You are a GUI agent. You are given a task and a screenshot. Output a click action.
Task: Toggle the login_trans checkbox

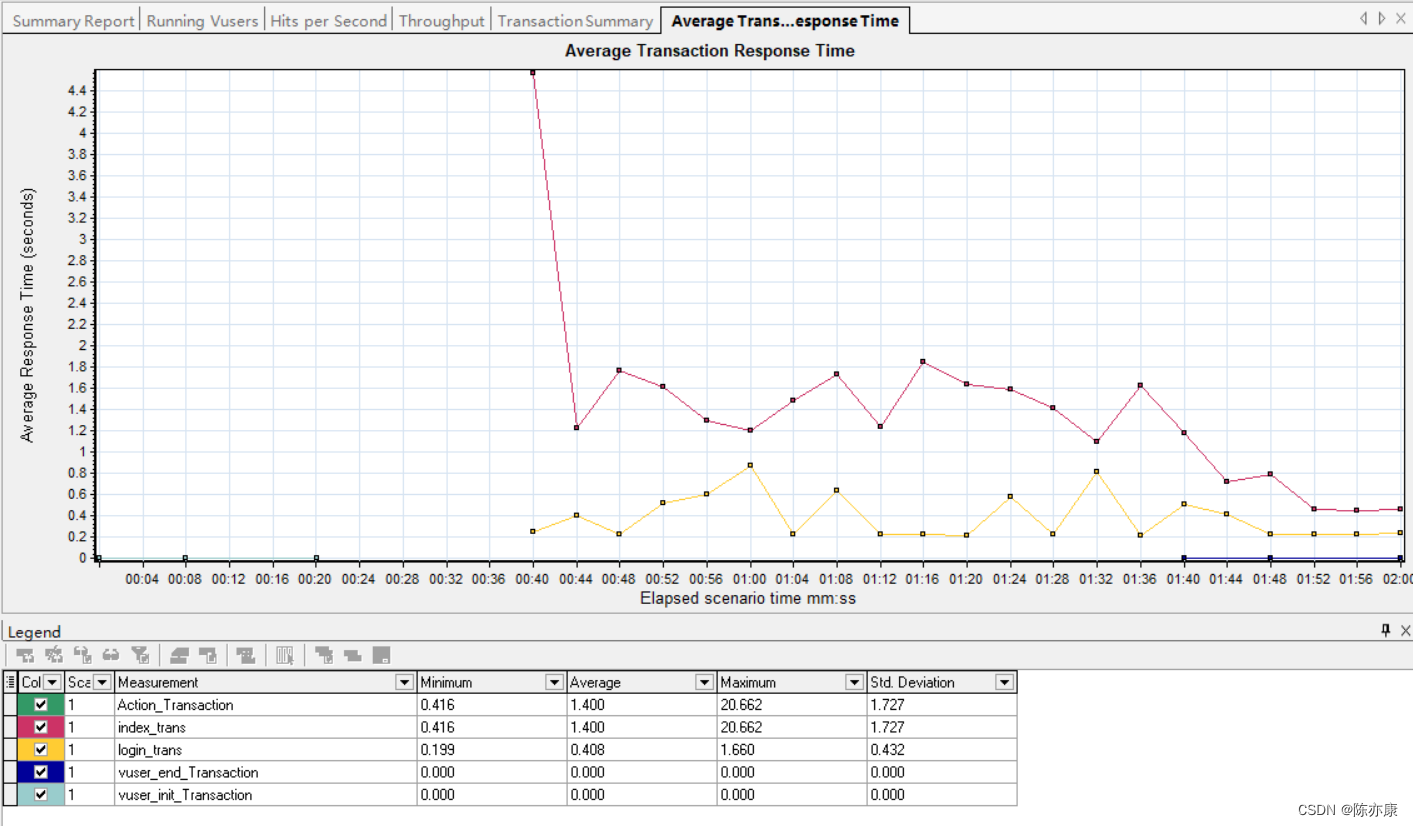(41, 750)
